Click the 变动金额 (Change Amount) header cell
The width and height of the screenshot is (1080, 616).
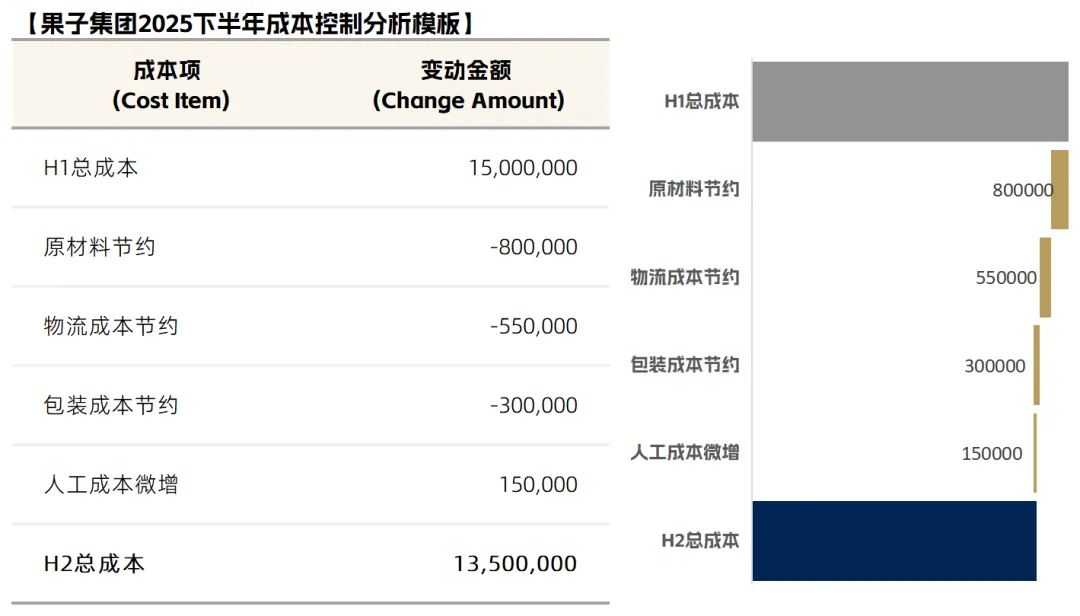click(468, 85)
